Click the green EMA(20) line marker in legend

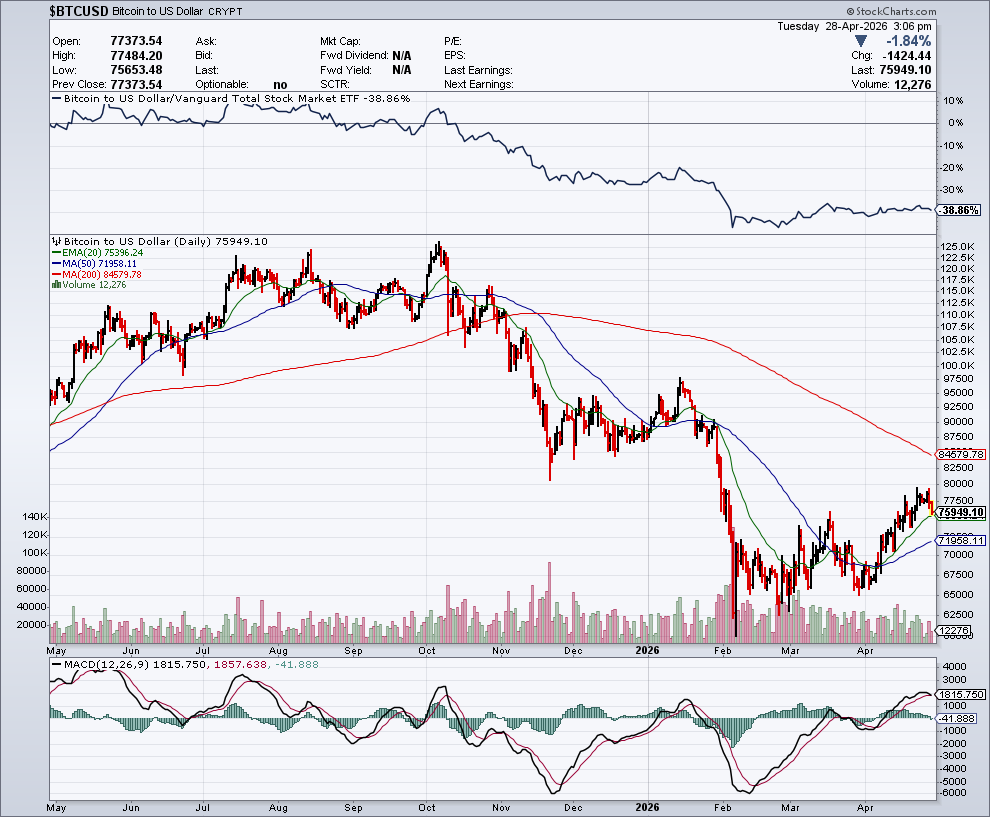point(55,253)
